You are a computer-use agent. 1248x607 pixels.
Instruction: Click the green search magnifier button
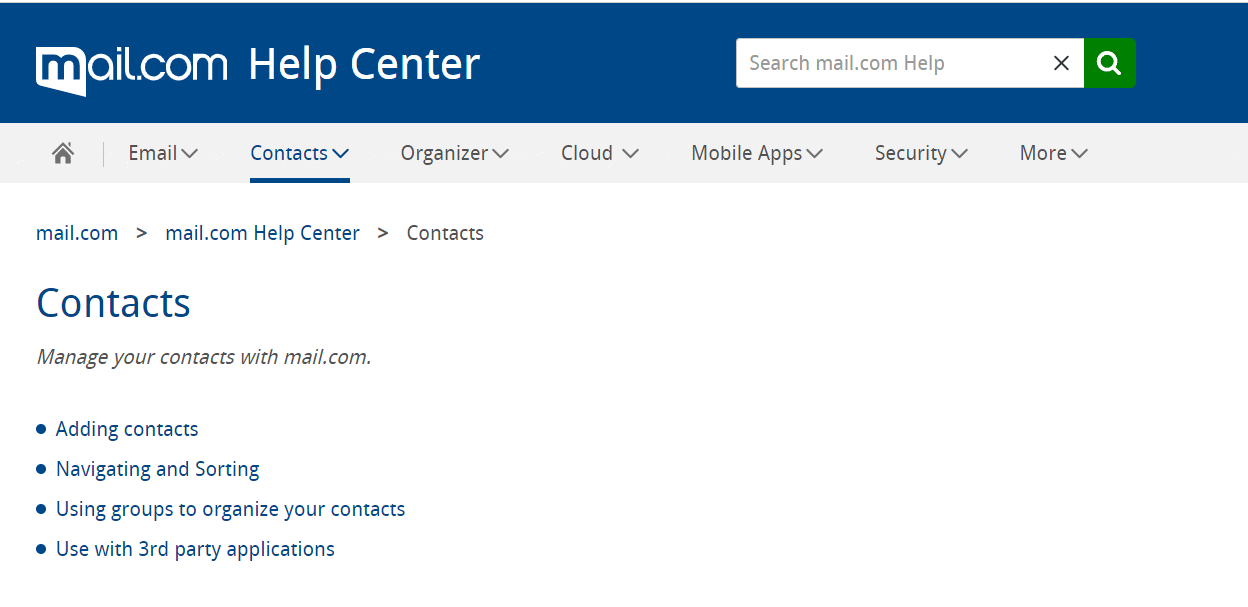point(1109,63)
